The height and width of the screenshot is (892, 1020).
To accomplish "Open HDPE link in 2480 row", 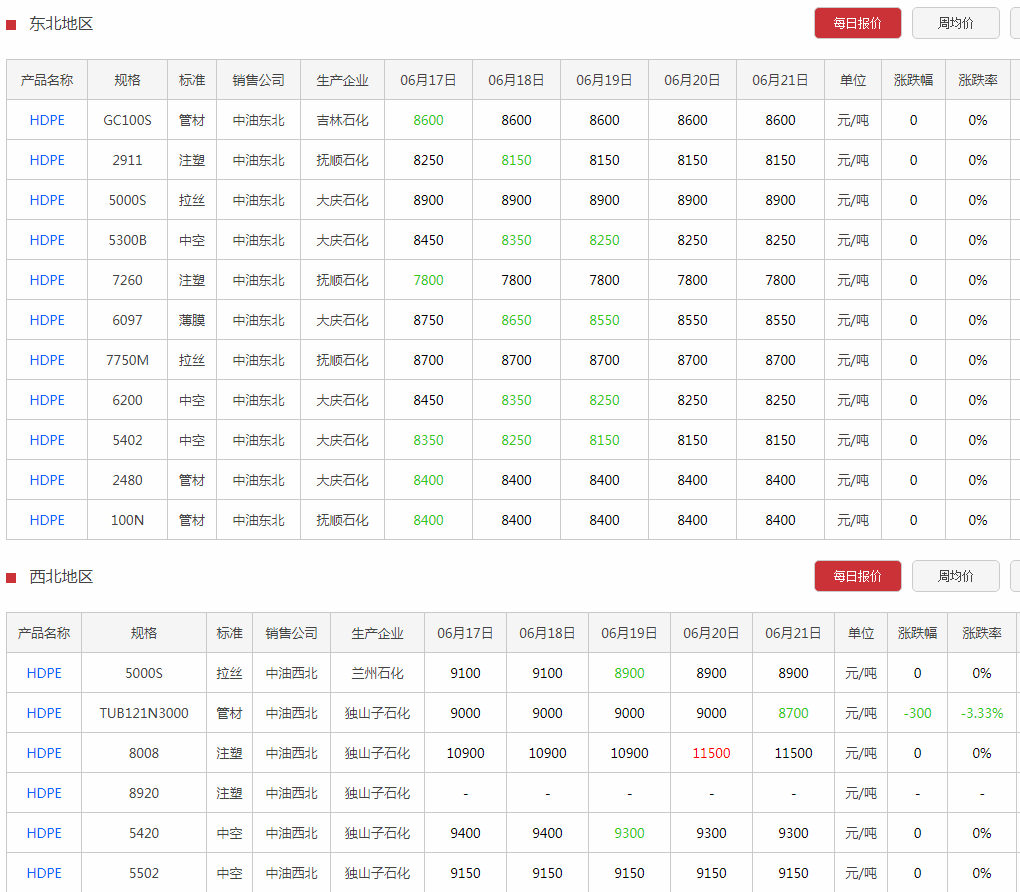I will point(47,480).
